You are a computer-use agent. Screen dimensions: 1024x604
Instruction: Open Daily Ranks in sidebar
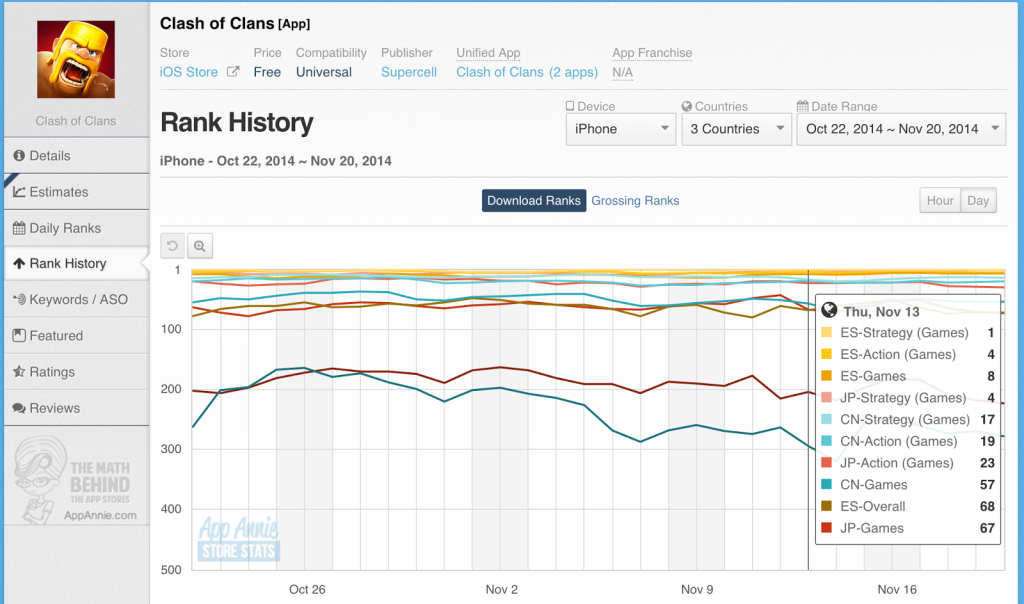point(76,228)
